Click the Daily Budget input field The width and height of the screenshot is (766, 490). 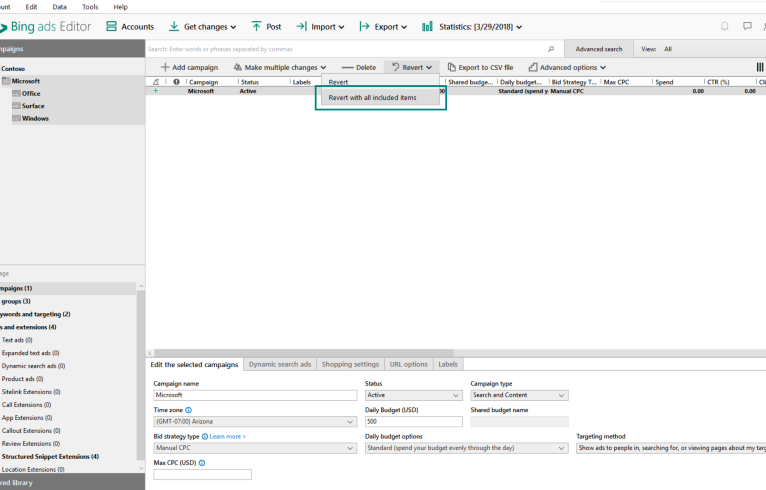click(x=413, y=422)
